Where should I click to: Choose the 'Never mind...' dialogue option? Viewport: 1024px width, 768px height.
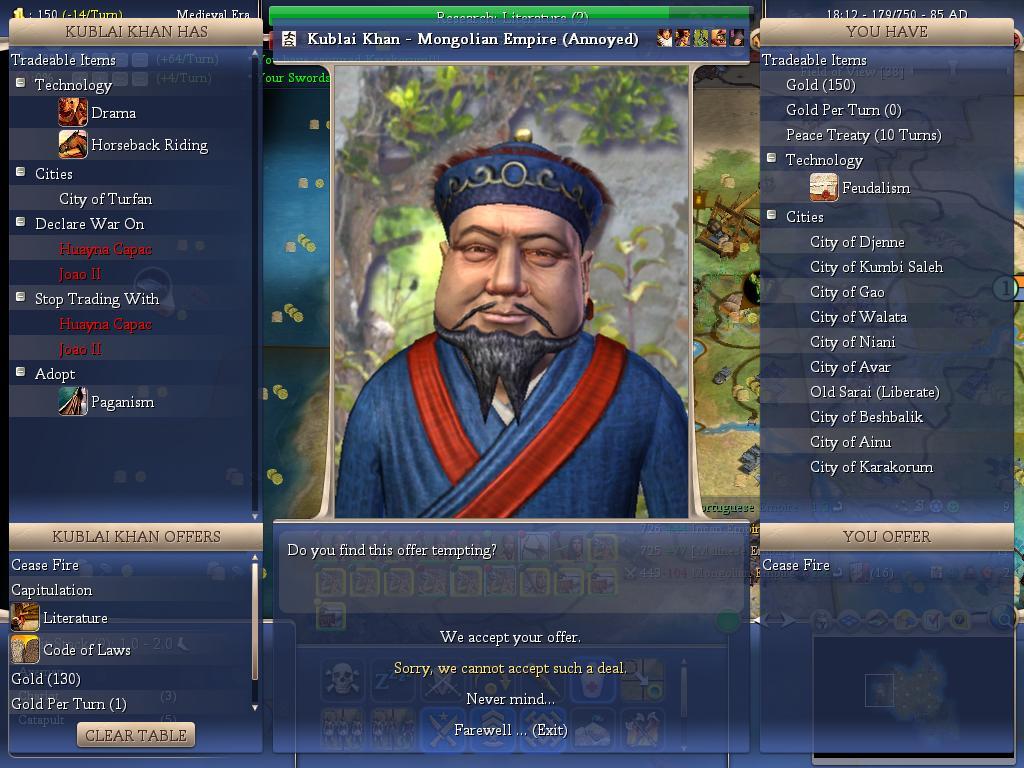(510, 699)
